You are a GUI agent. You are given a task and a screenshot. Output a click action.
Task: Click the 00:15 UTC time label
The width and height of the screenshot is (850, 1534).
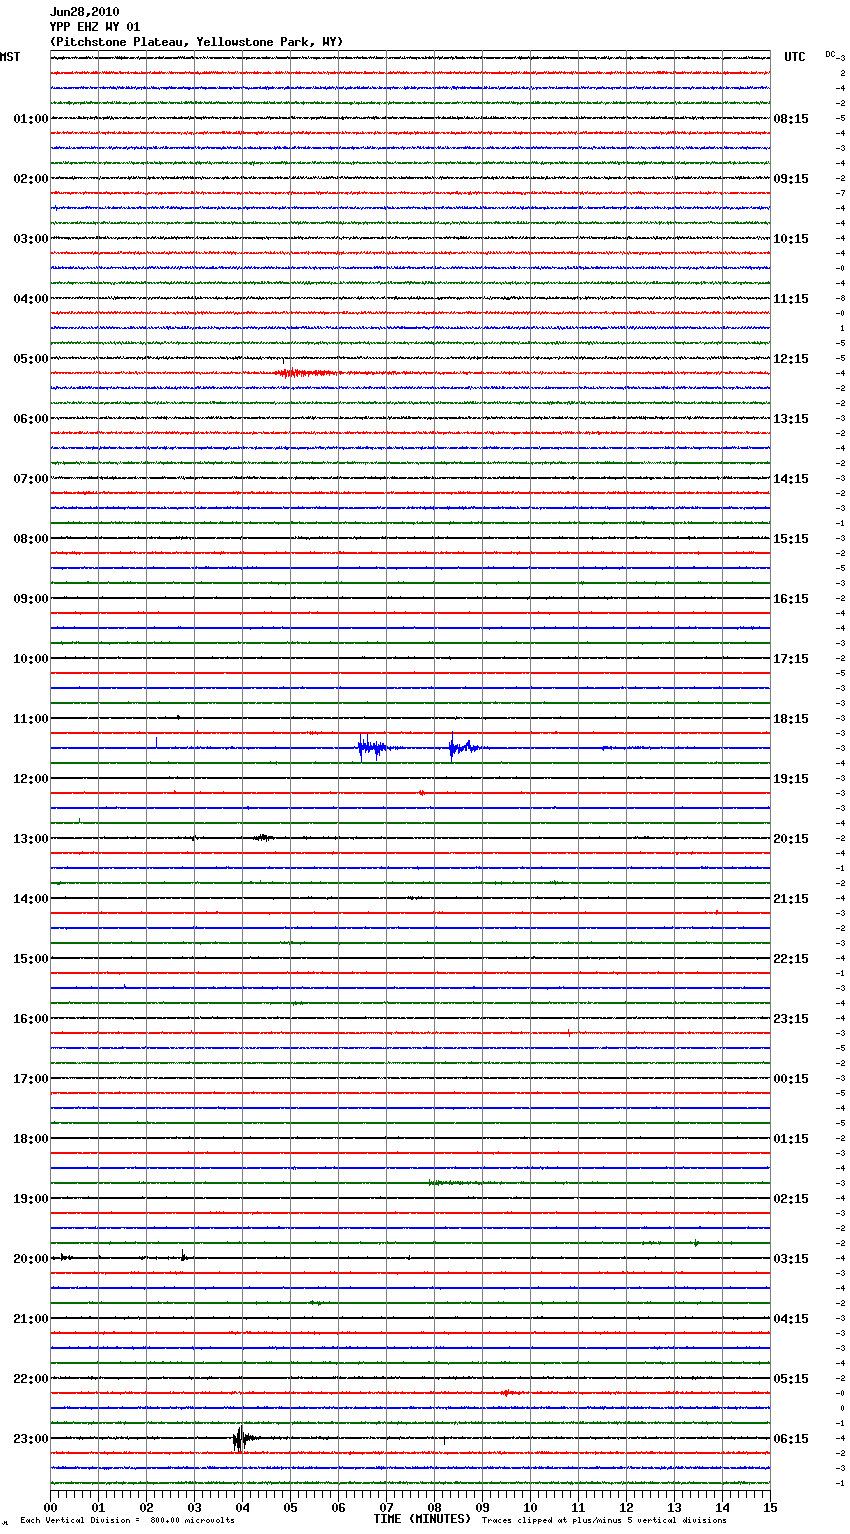coord(791,1079)
